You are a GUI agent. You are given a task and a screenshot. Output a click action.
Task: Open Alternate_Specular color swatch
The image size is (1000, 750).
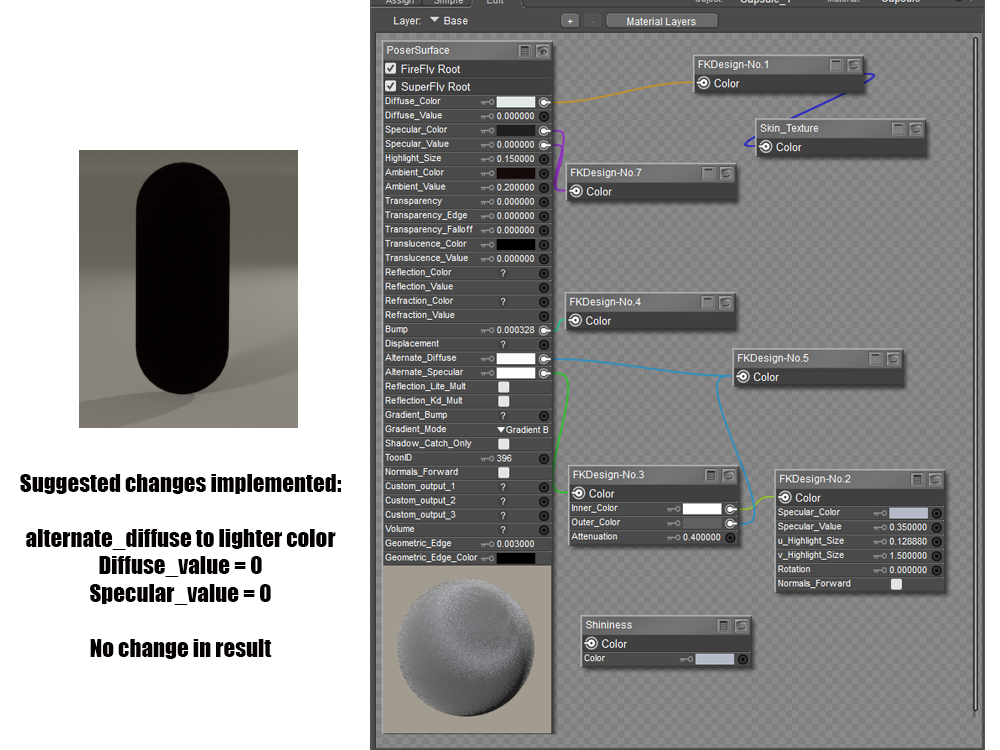tap(516, 373)
